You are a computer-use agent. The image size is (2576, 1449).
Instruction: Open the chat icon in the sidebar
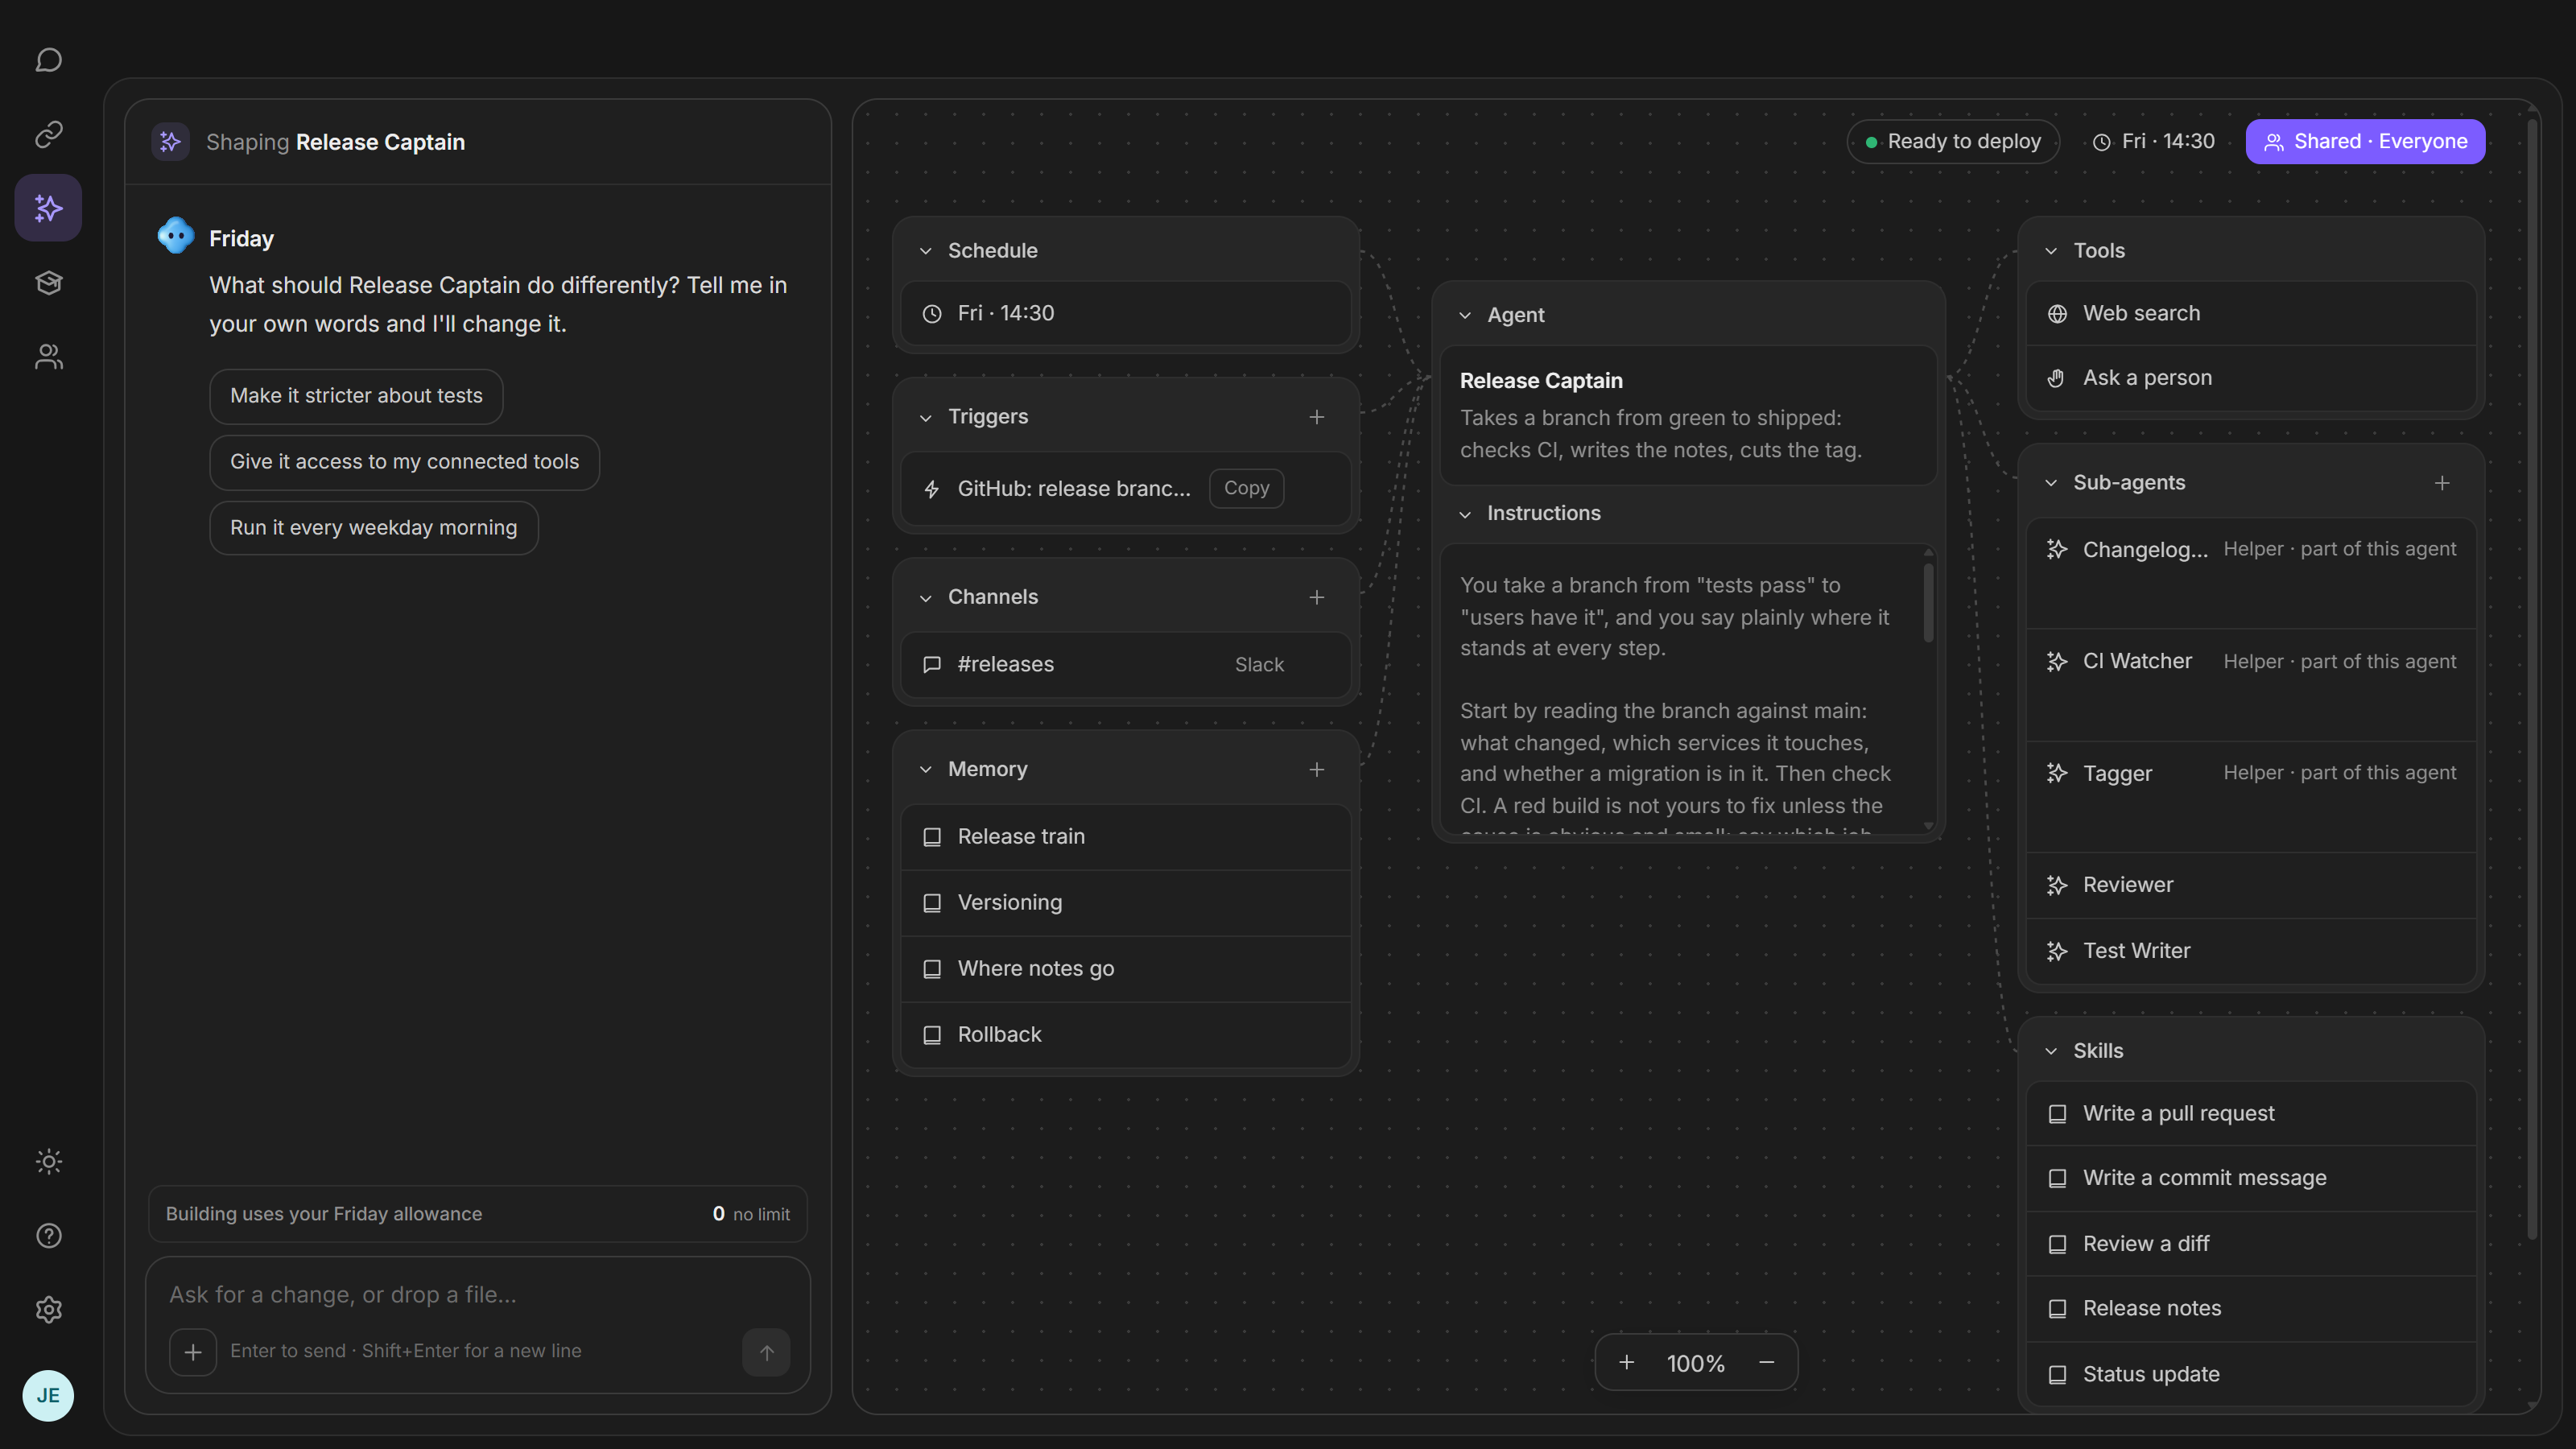pos(48,60)
